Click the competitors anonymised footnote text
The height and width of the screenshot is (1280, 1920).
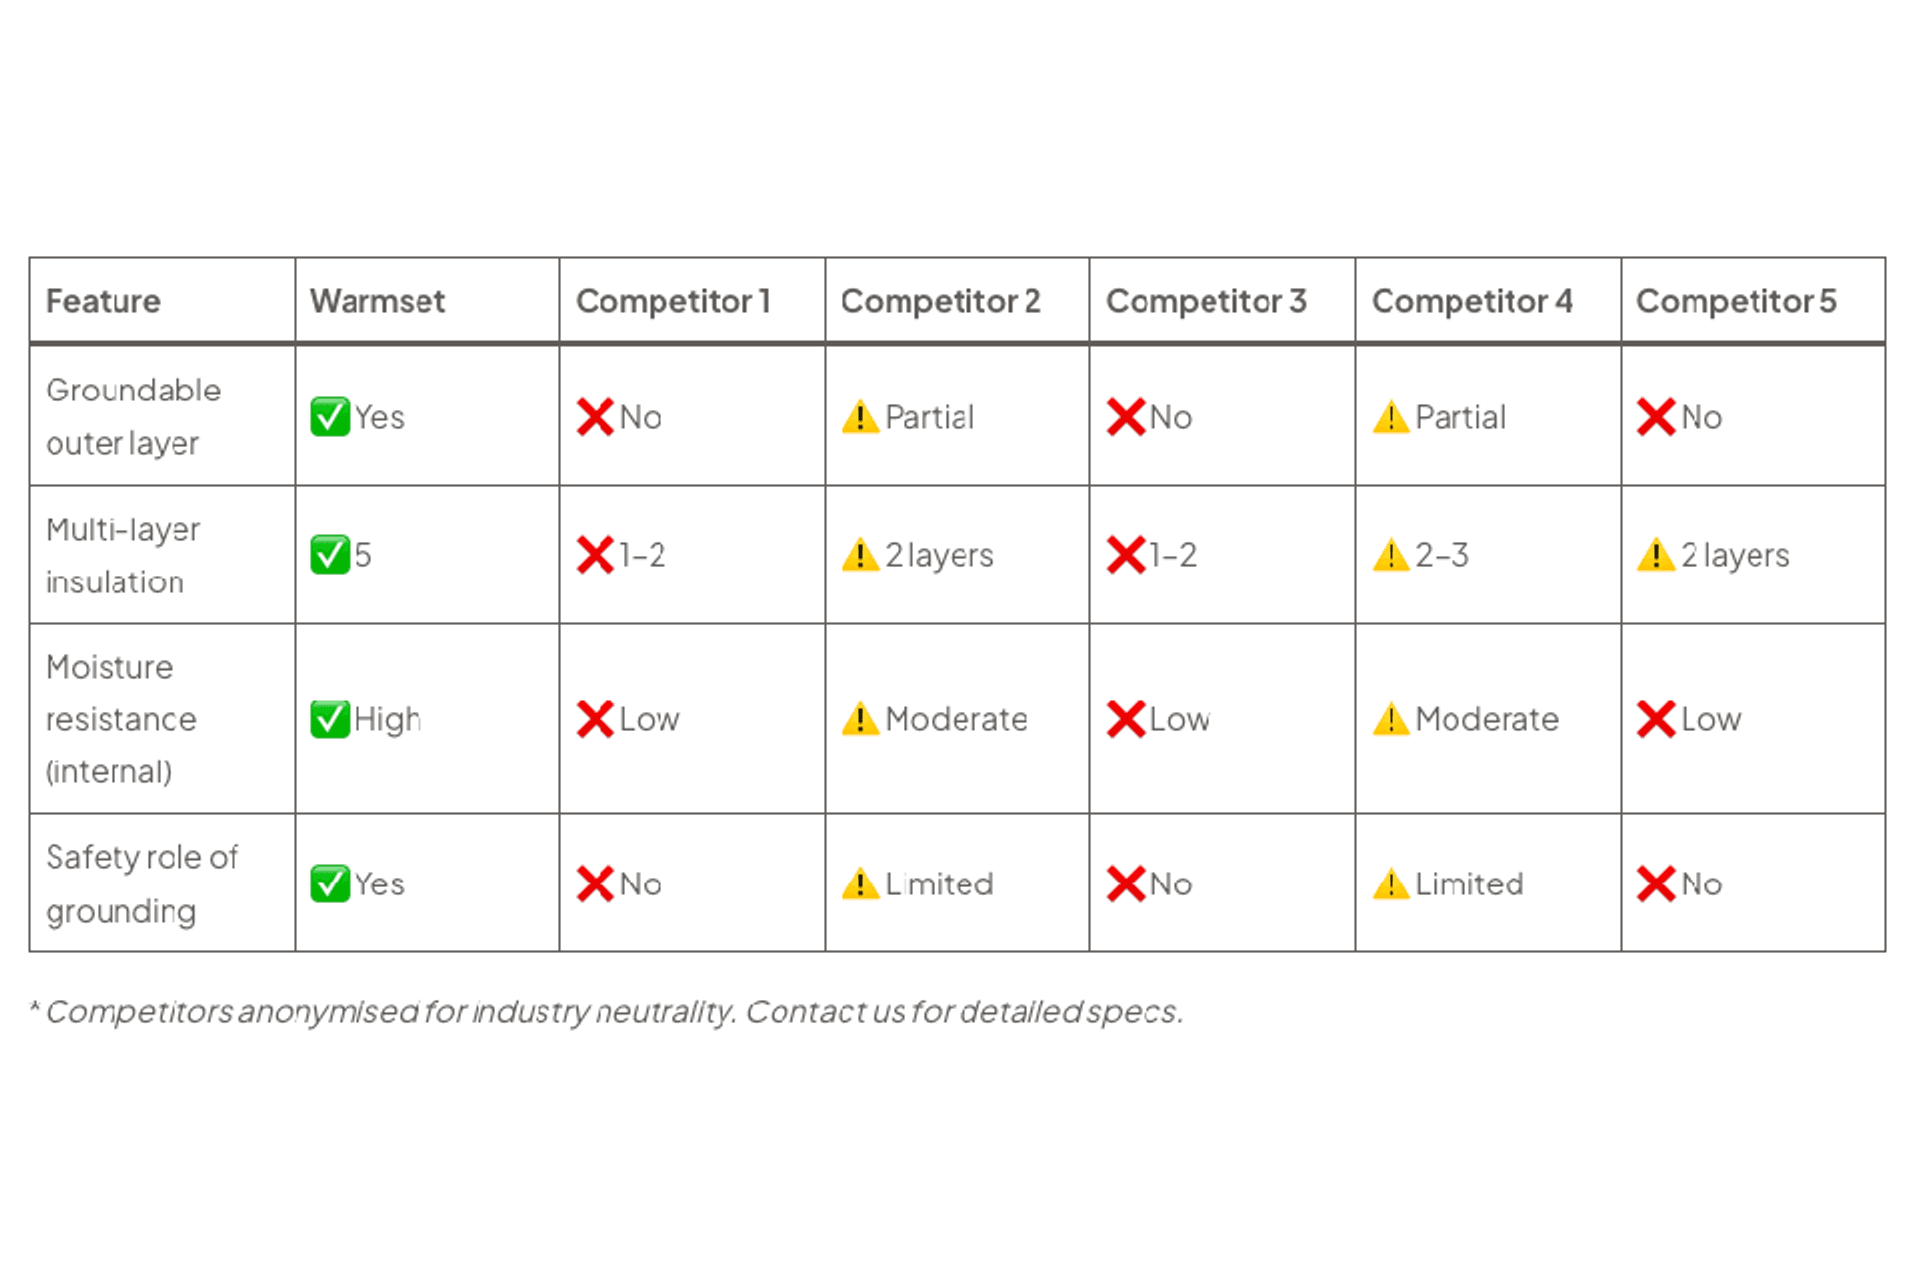tap(607, 1012)
